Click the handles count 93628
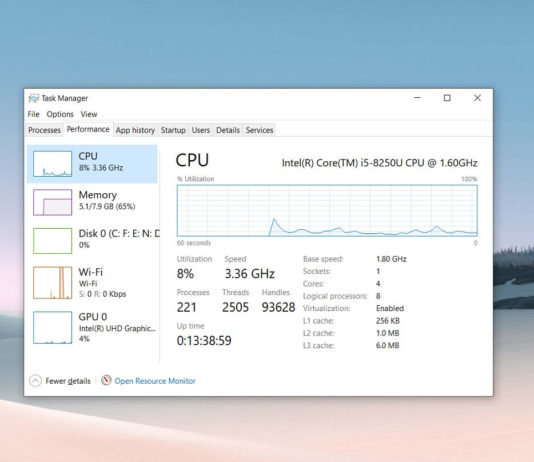This screenshot has height=462, width=534. [278, 307]
